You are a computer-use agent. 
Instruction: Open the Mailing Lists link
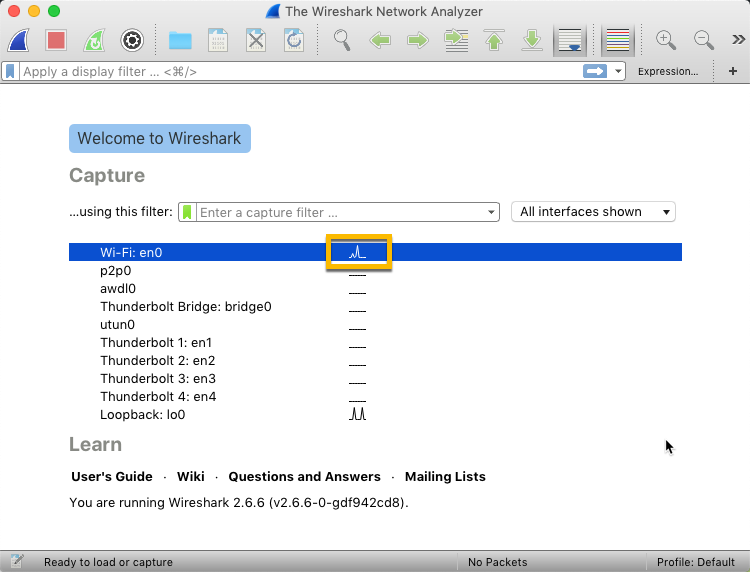(x=445, y=476)
